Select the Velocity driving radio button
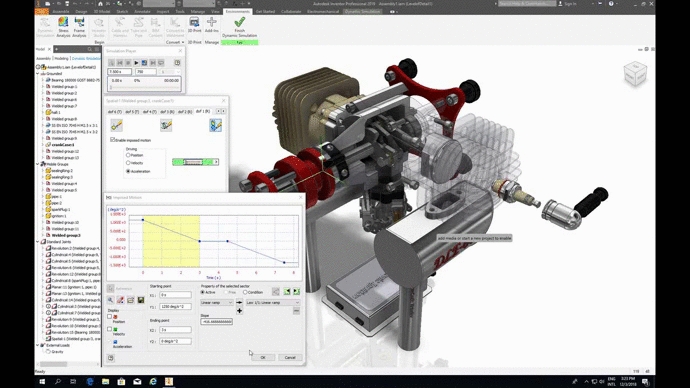 coord(128,163)
